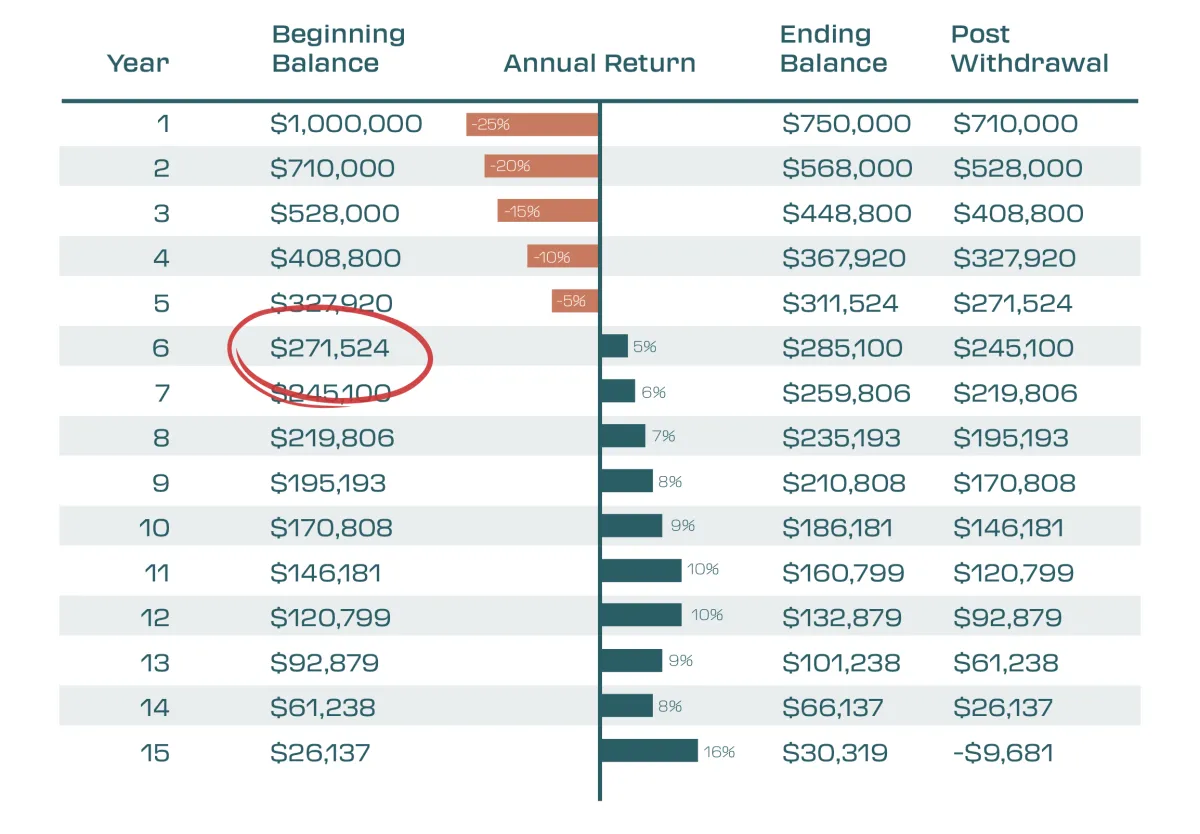Click the Annual Return column header

coord(599,64)
